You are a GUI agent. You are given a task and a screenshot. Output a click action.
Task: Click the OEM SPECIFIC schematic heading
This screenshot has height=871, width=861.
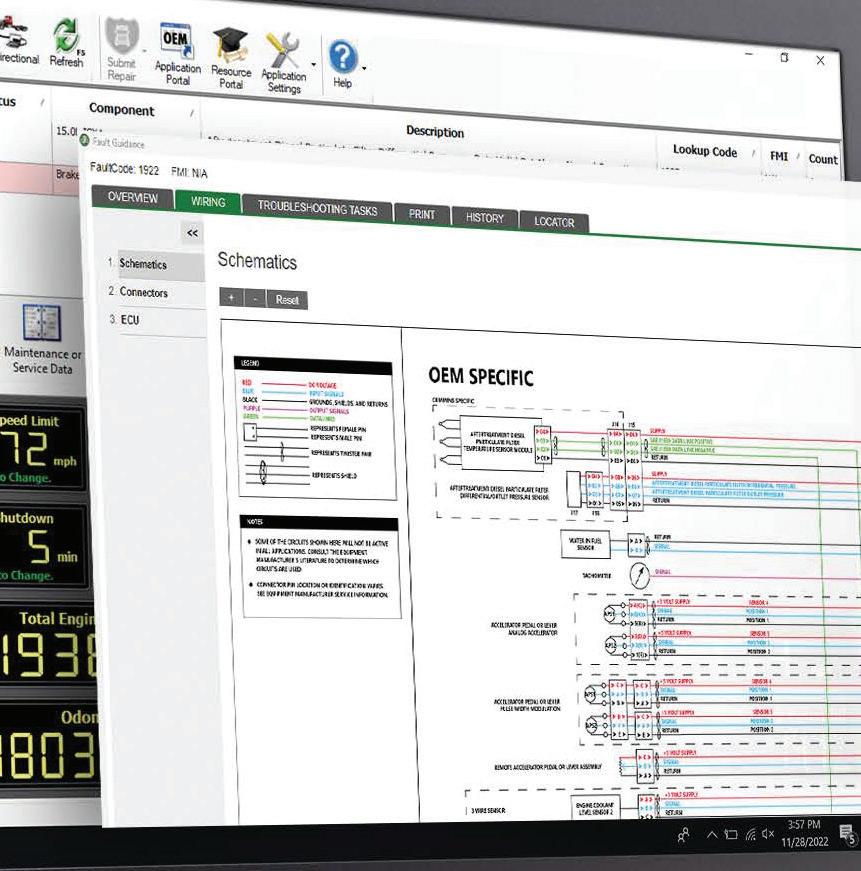[480, 377]
